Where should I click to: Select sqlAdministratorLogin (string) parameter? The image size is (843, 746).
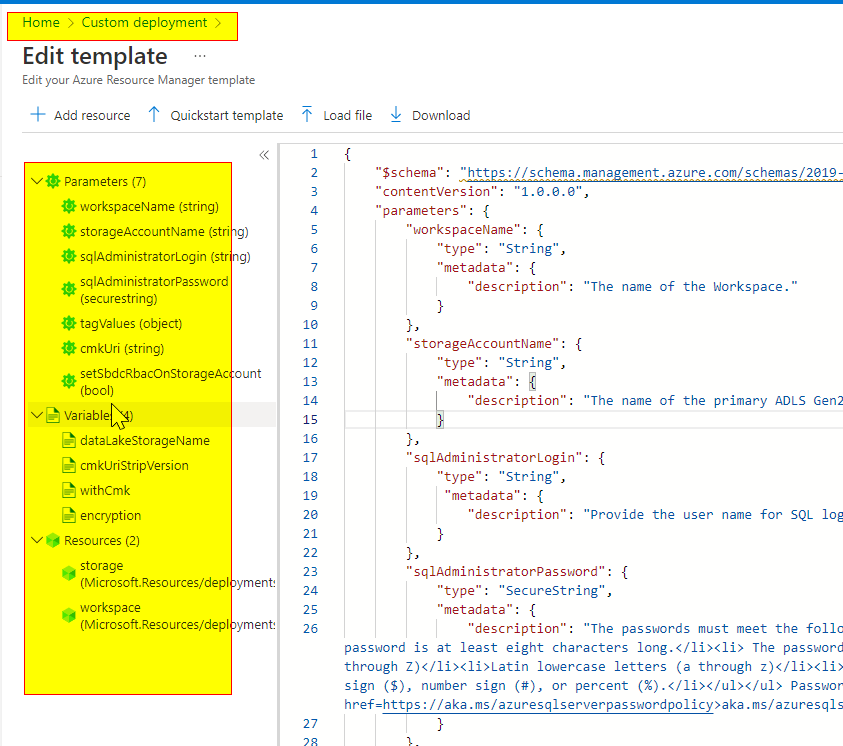click(165, 257)
